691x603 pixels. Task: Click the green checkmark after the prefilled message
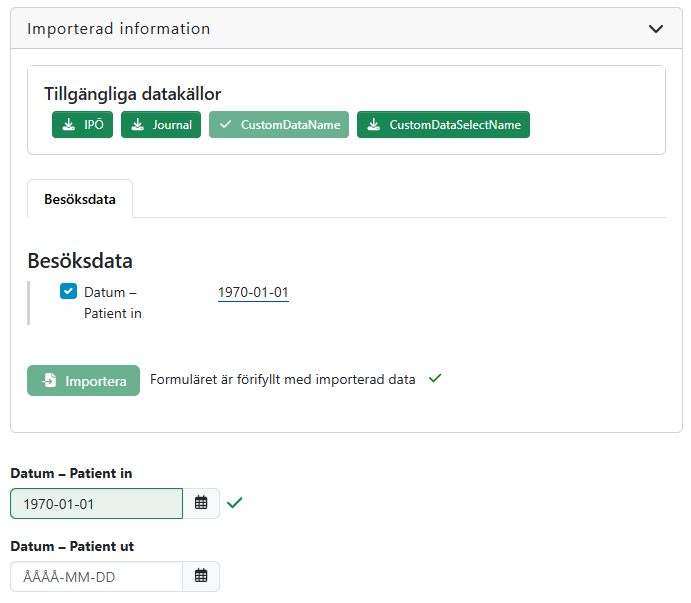pyautogui.click(x=434, y=379)
